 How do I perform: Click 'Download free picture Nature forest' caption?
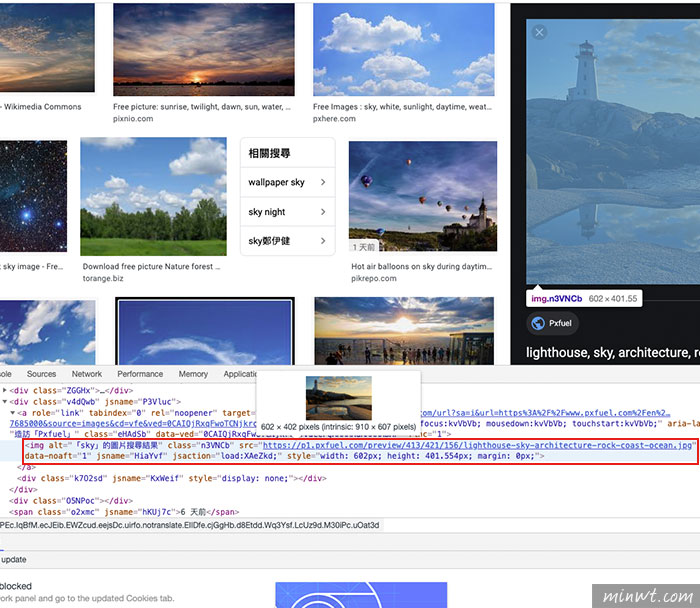click(x=151, y=267)
